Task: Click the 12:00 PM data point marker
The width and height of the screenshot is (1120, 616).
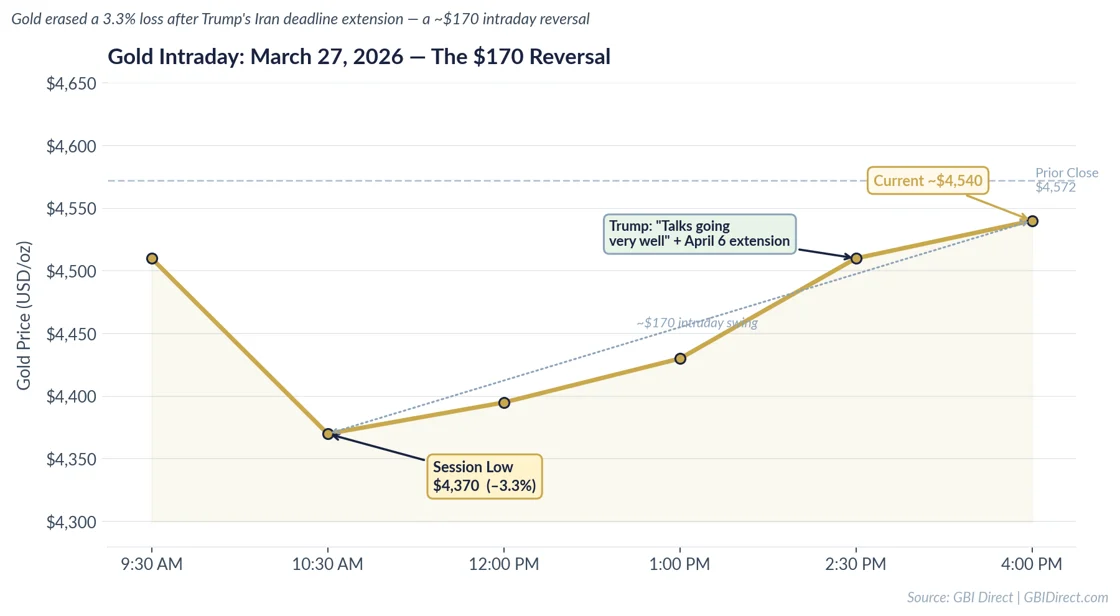Action: click(504, 403)
